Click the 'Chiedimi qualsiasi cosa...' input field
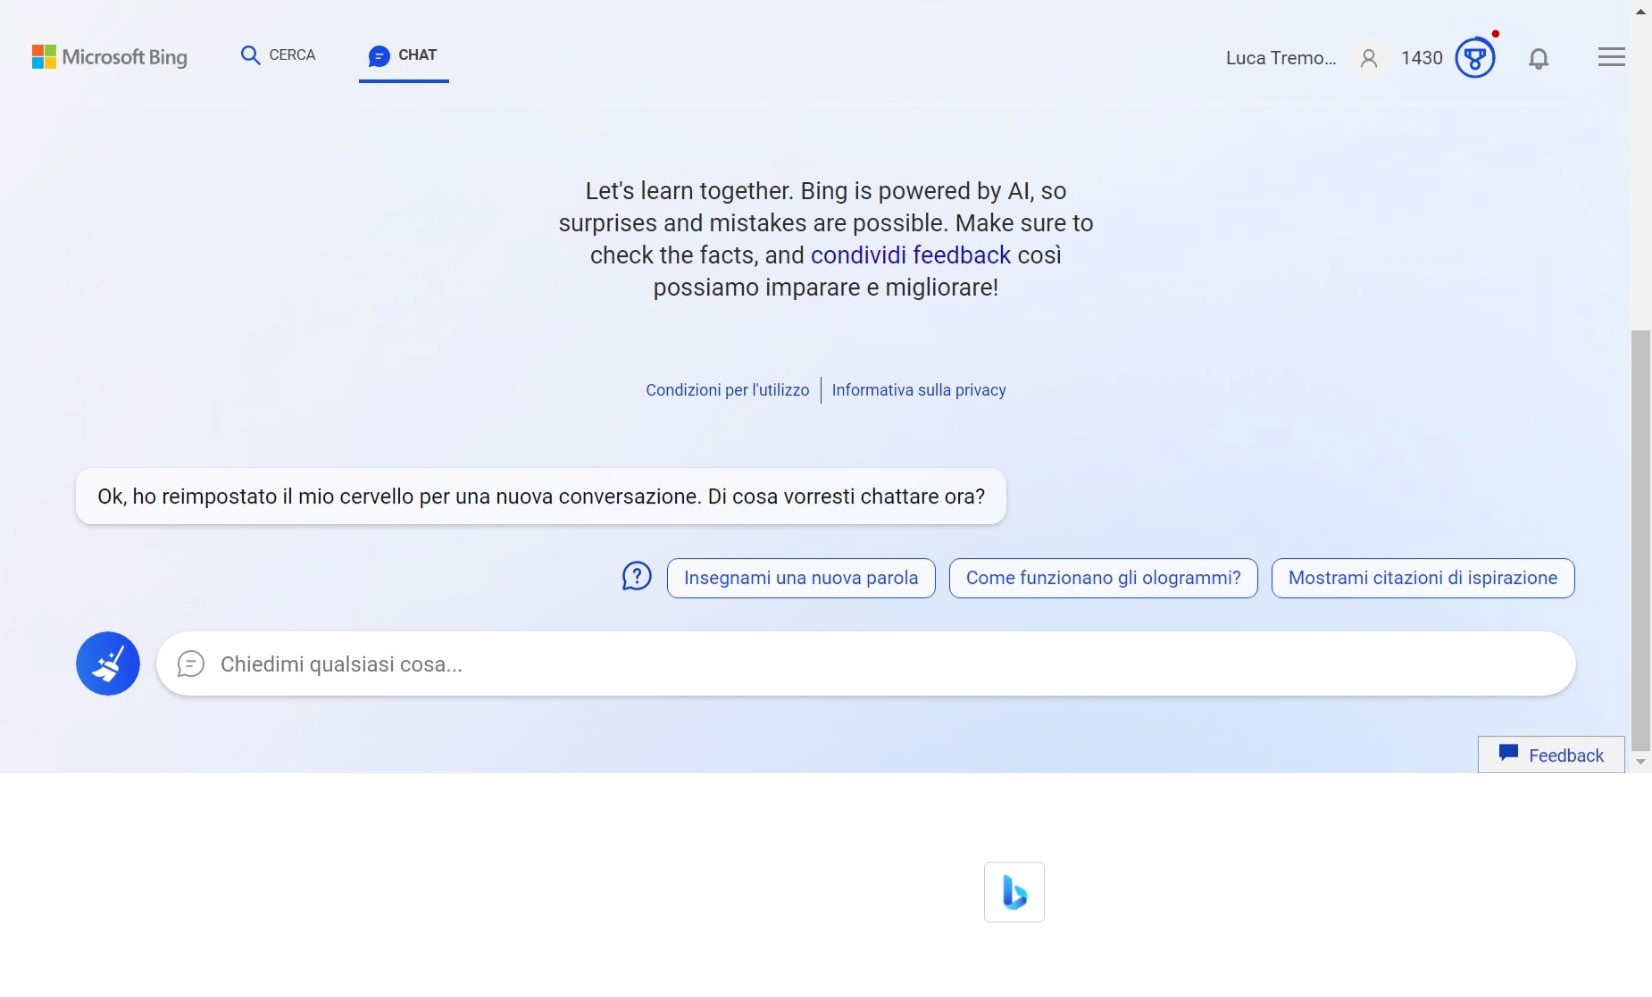 (x=865, y=664)
